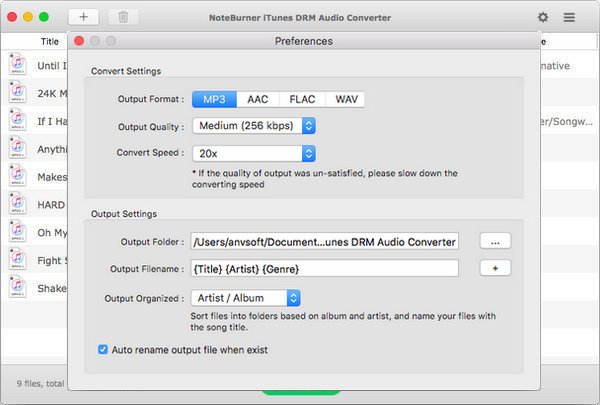Select the 'If I Ha' song row title
This screenshot has width=600, height=405.
(x=52, y=121)
